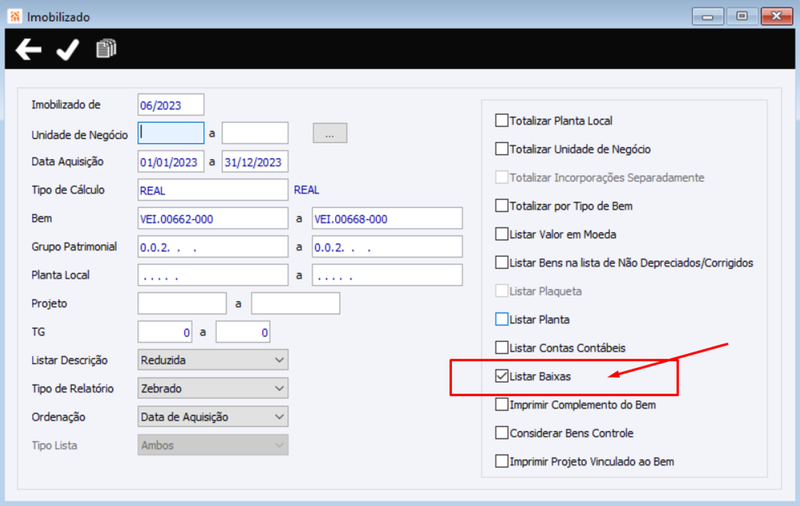This screenshot has height=506, width=800.
Task: Close the Imobilizado window
Action: click(777, 16)
